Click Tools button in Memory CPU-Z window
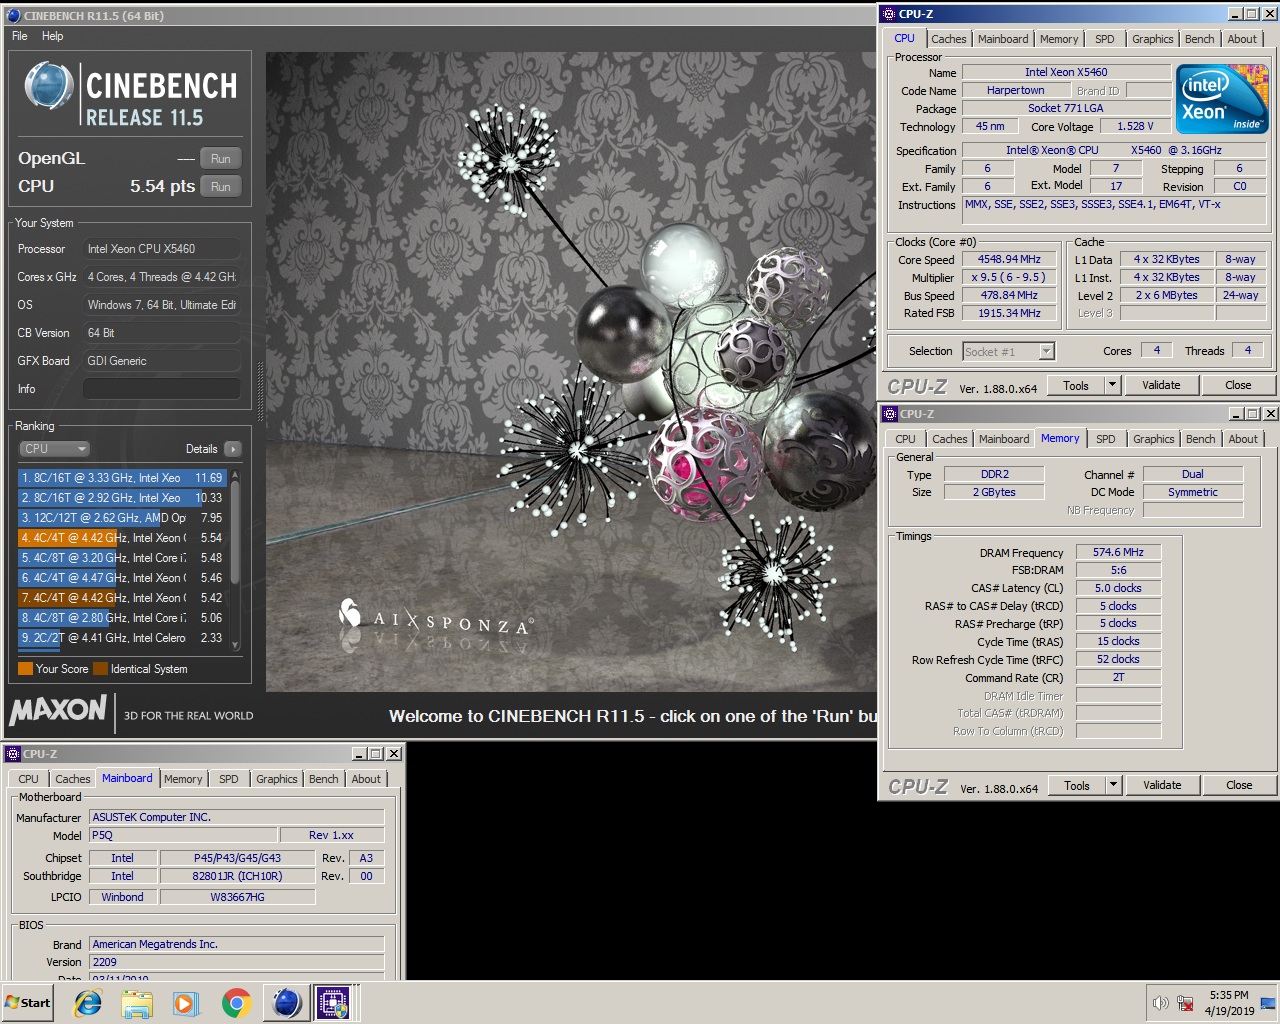Viewport: 1280px width, 1024px height. click(x=1077, y=785)
